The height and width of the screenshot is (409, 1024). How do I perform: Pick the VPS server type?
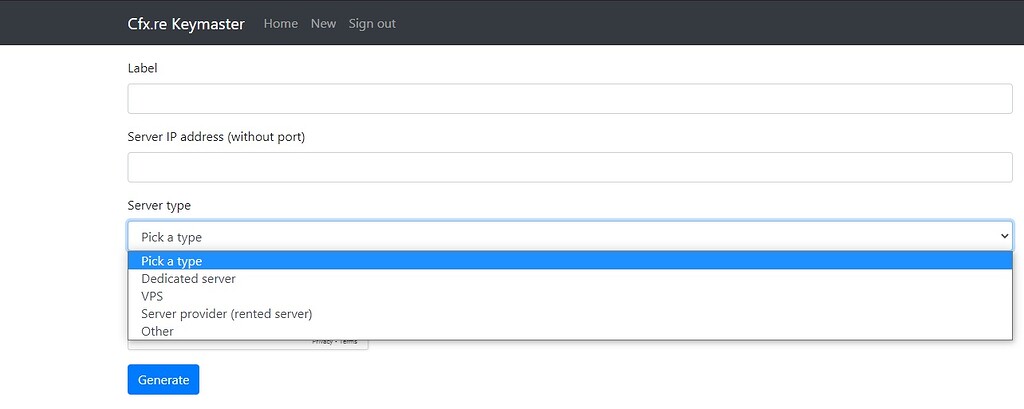[x=152, y=296]
